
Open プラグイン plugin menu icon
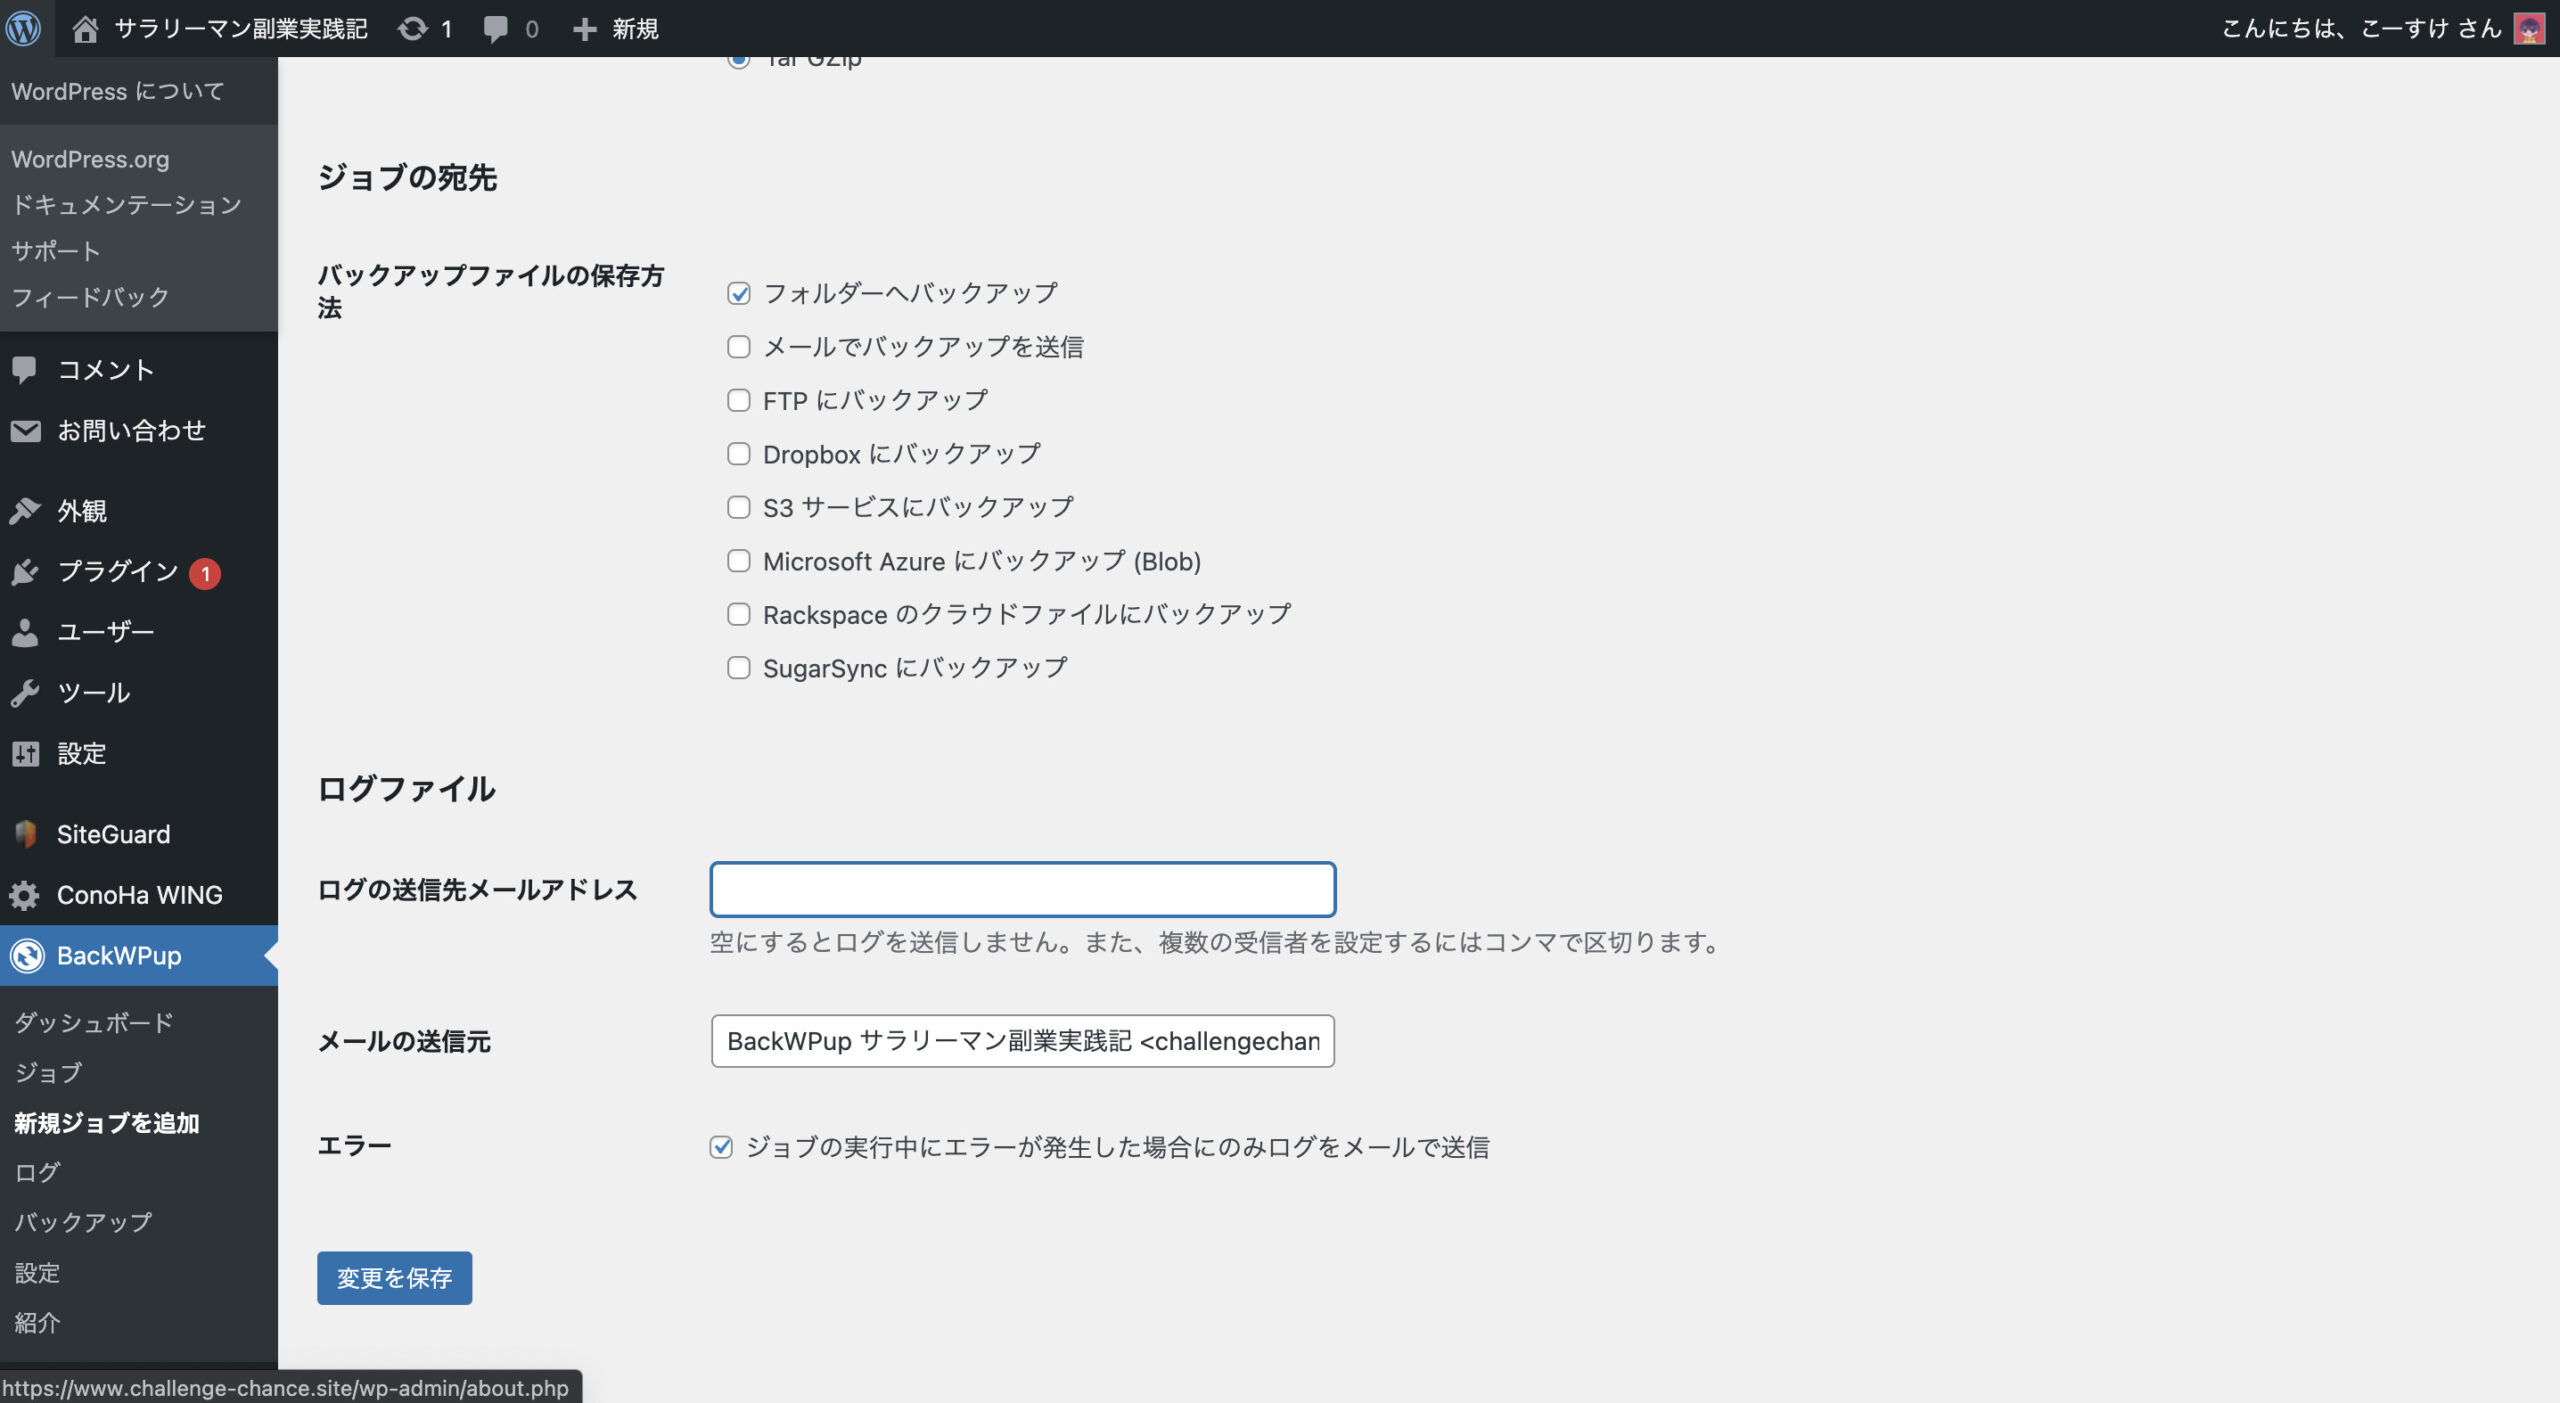[x=25, y=572]
